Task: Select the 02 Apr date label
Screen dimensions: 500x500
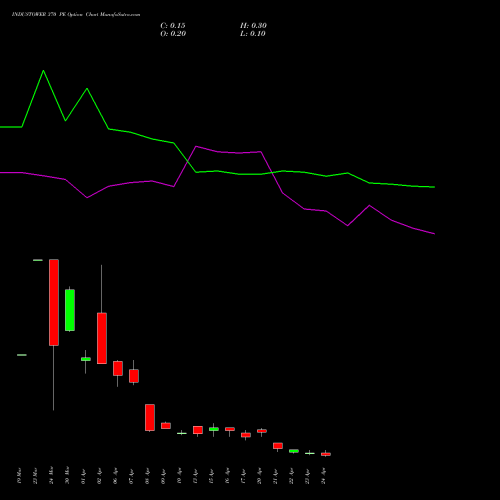Action: click(100, 476)
